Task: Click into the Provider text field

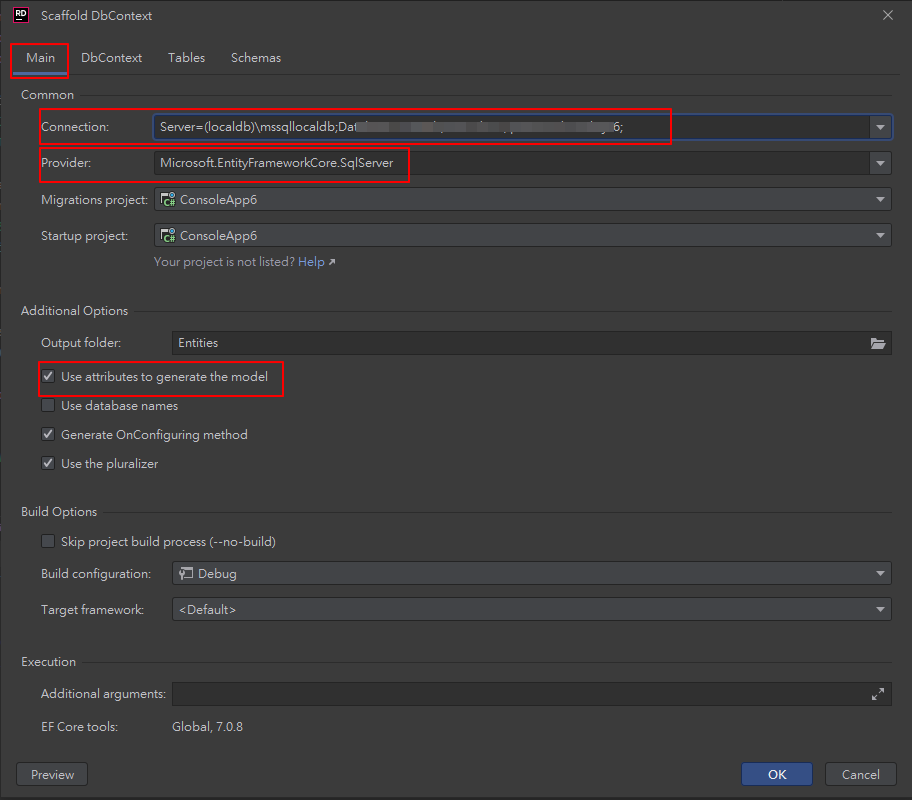Action: tap(512, 163)
